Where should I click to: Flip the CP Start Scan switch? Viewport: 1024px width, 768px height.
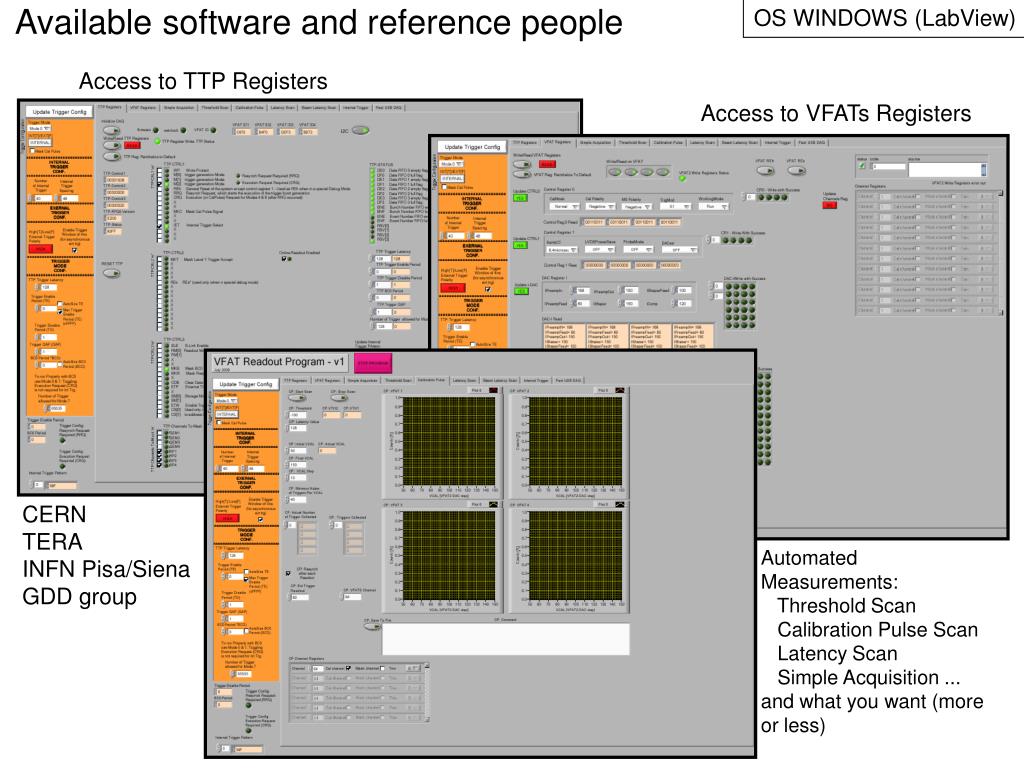click(x=297, y=398)
